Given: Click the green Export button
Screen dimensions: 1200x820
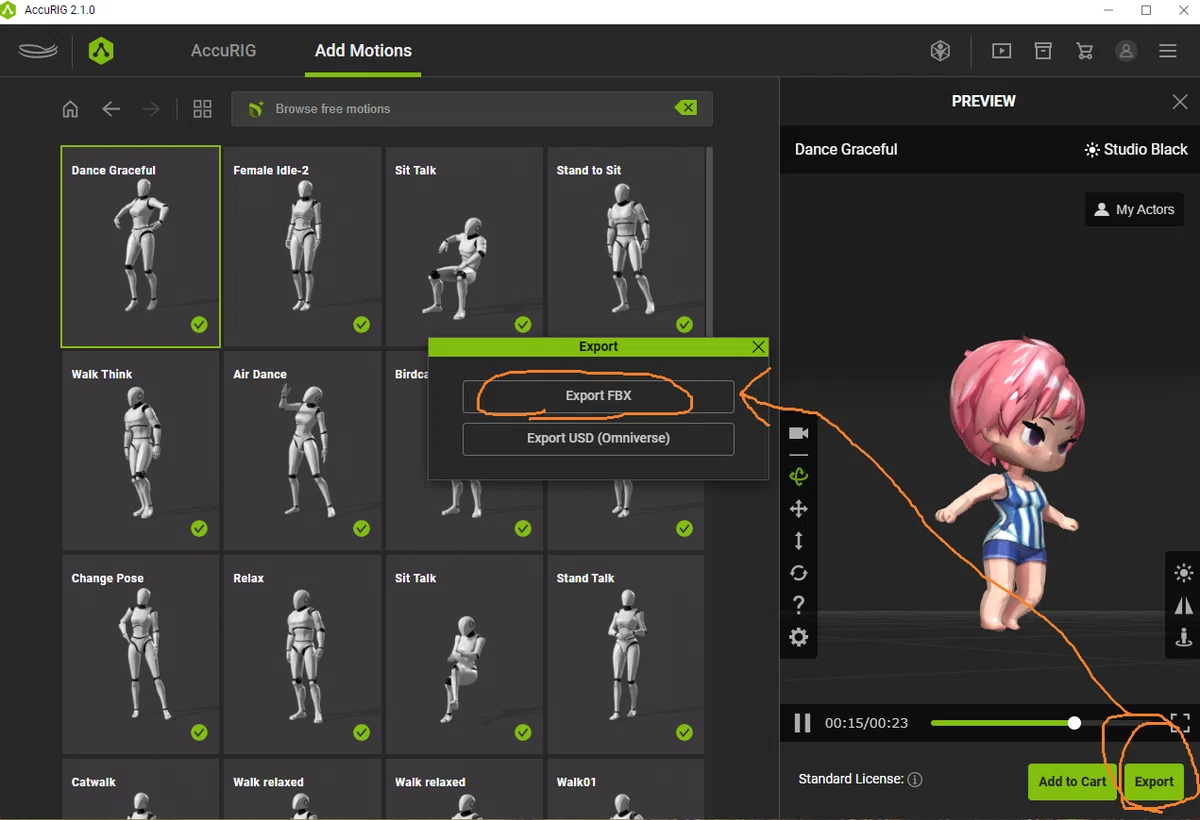Looking at the screenshot, I should [x=1154, y=782].
